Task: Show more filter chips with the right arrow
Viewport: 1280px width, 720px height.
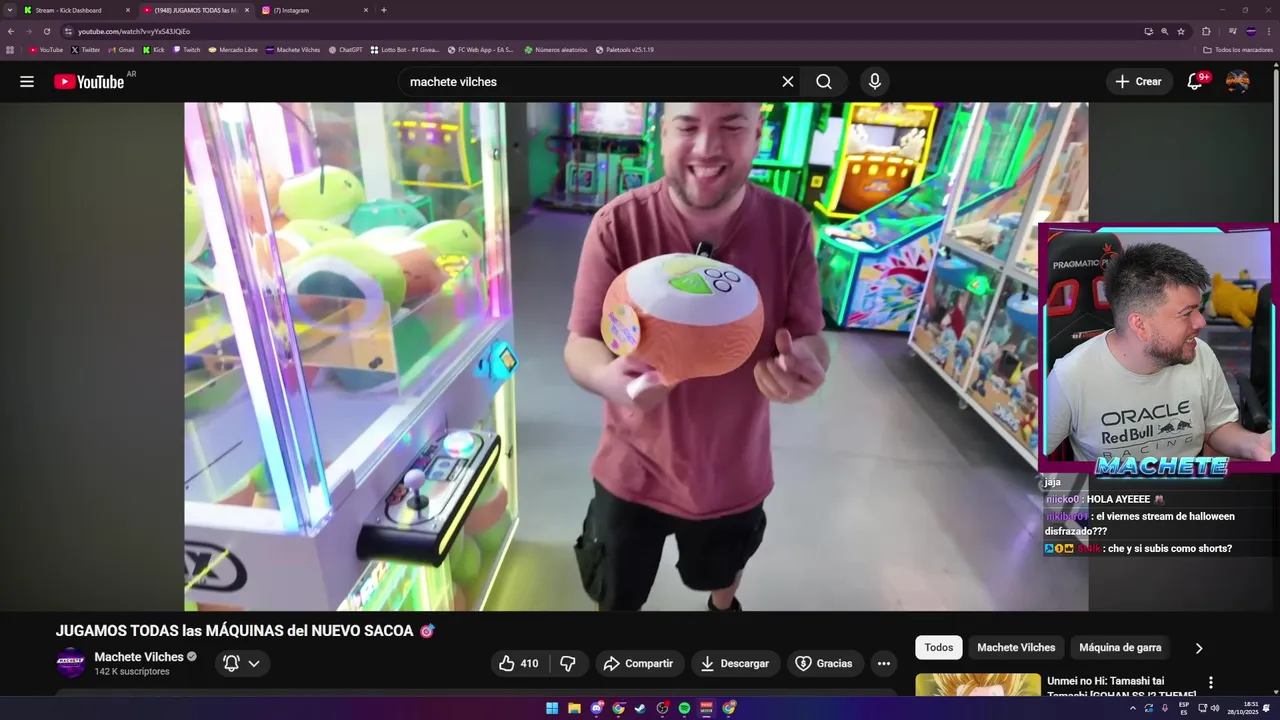Action: click(1199, 648)
